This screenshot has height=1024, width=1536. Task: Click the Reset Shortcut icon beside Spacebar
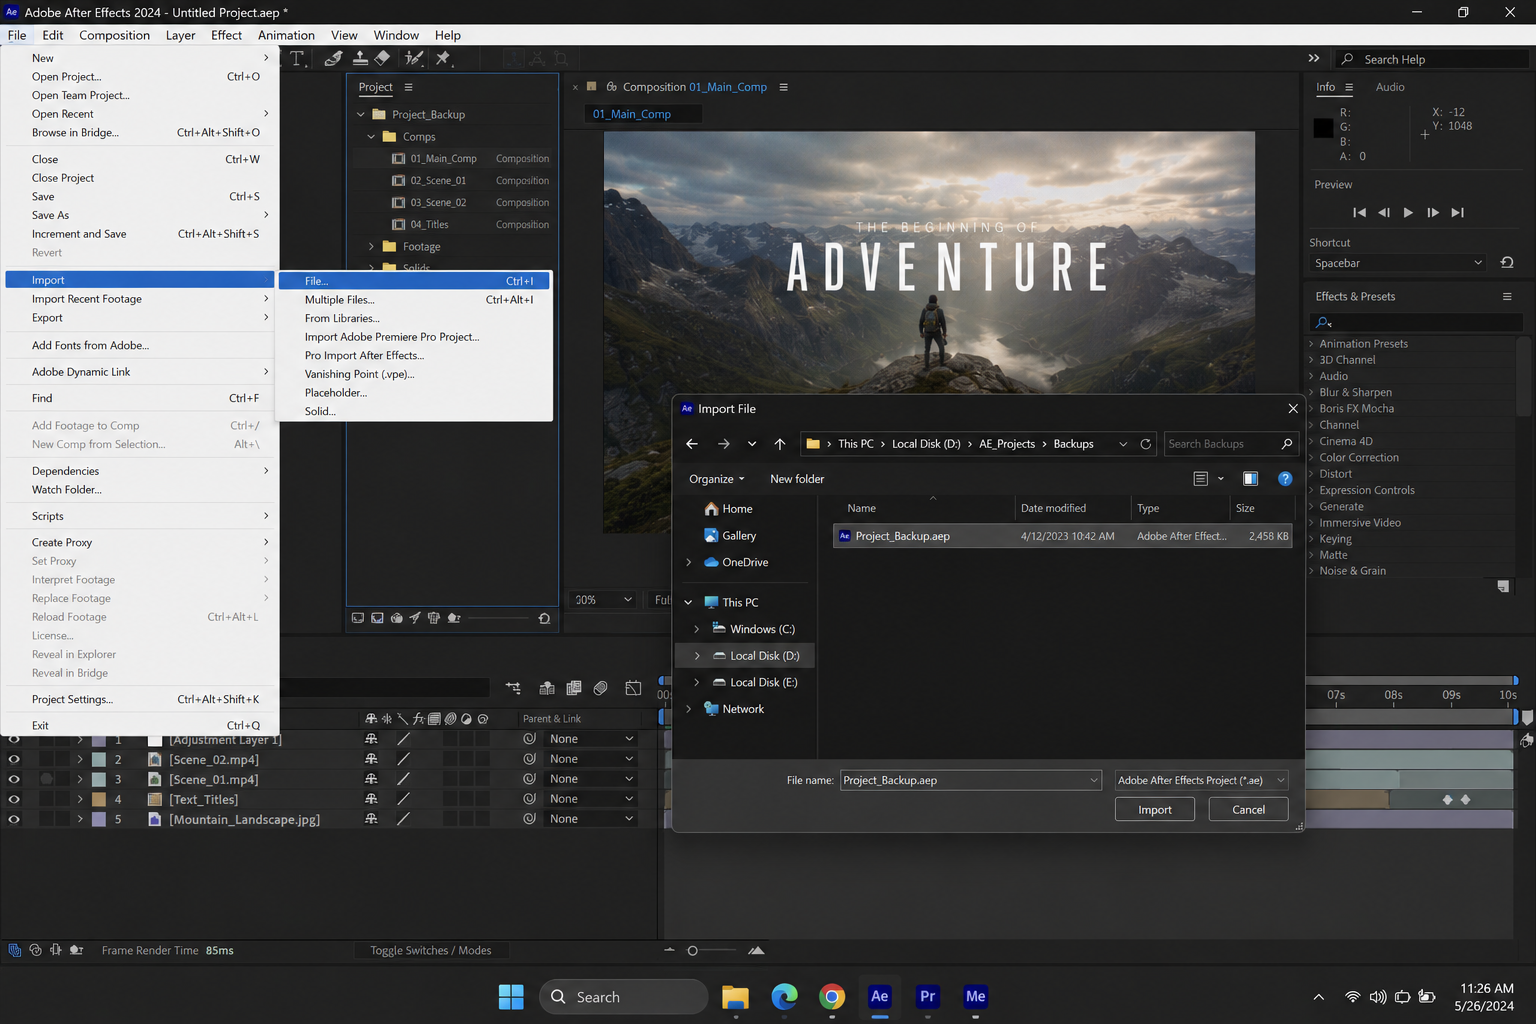[x=1507, y=263]
